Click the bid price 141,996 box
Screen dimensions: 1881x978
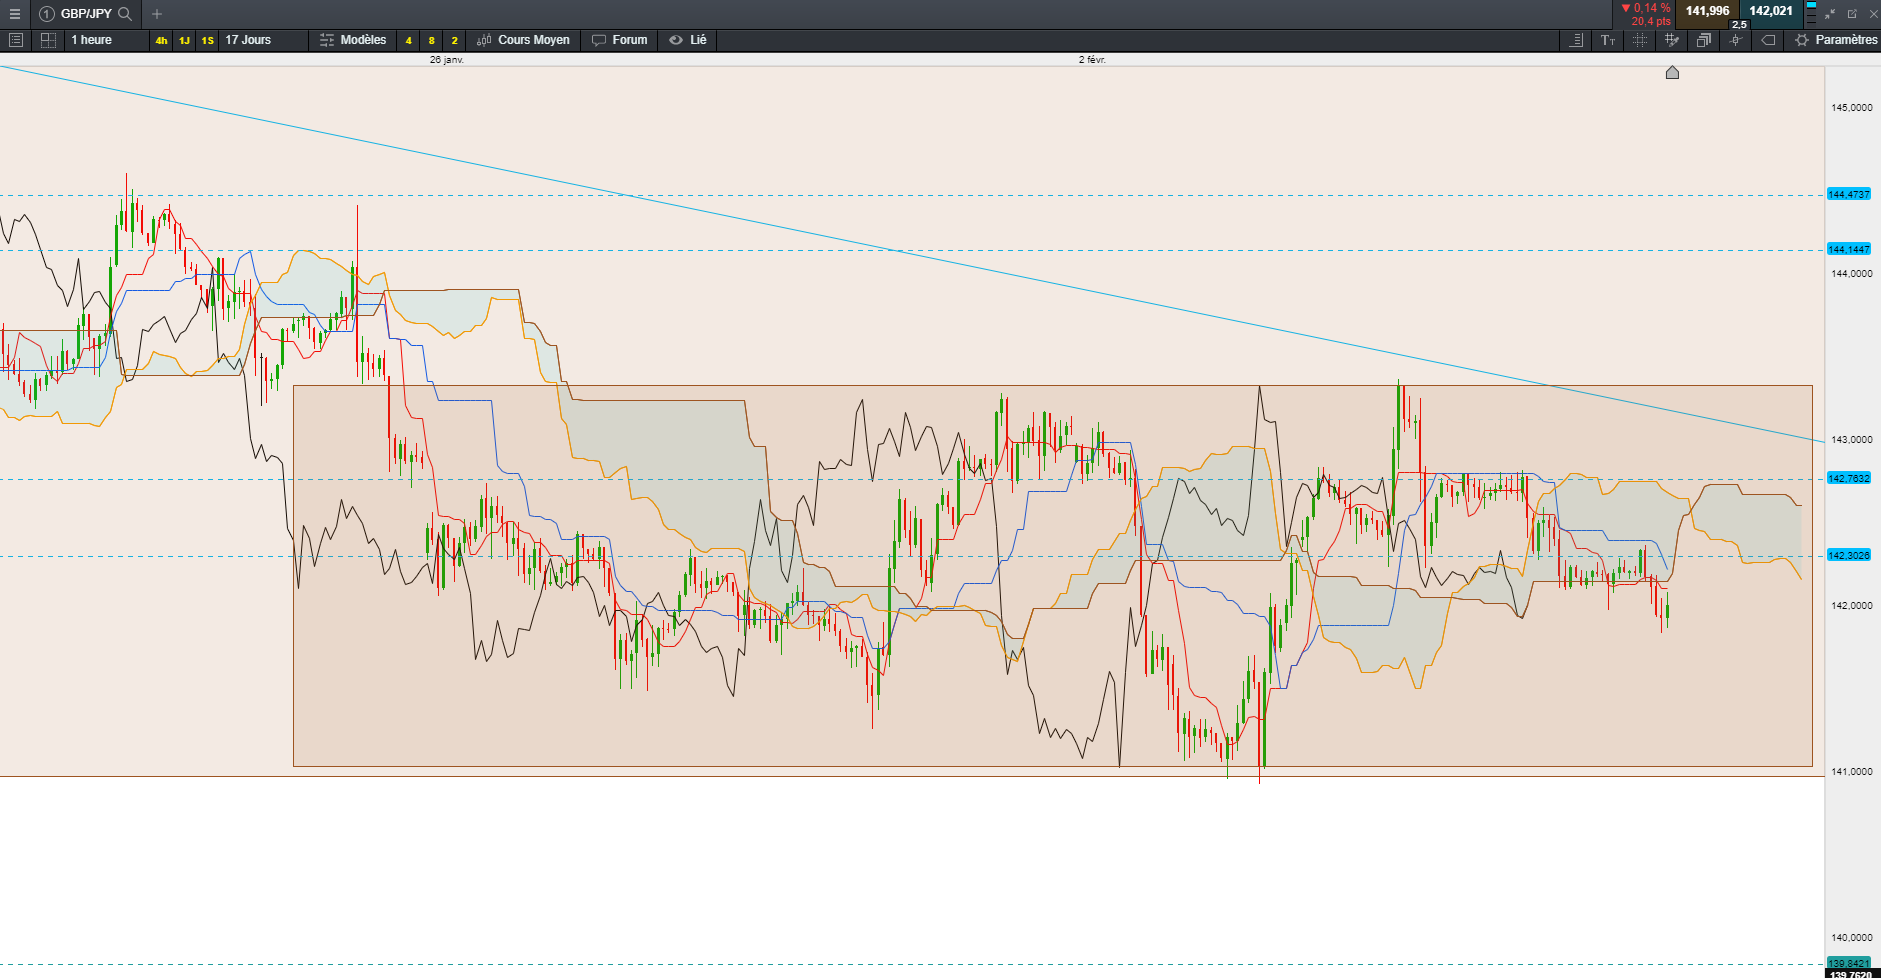[1707, 11]
